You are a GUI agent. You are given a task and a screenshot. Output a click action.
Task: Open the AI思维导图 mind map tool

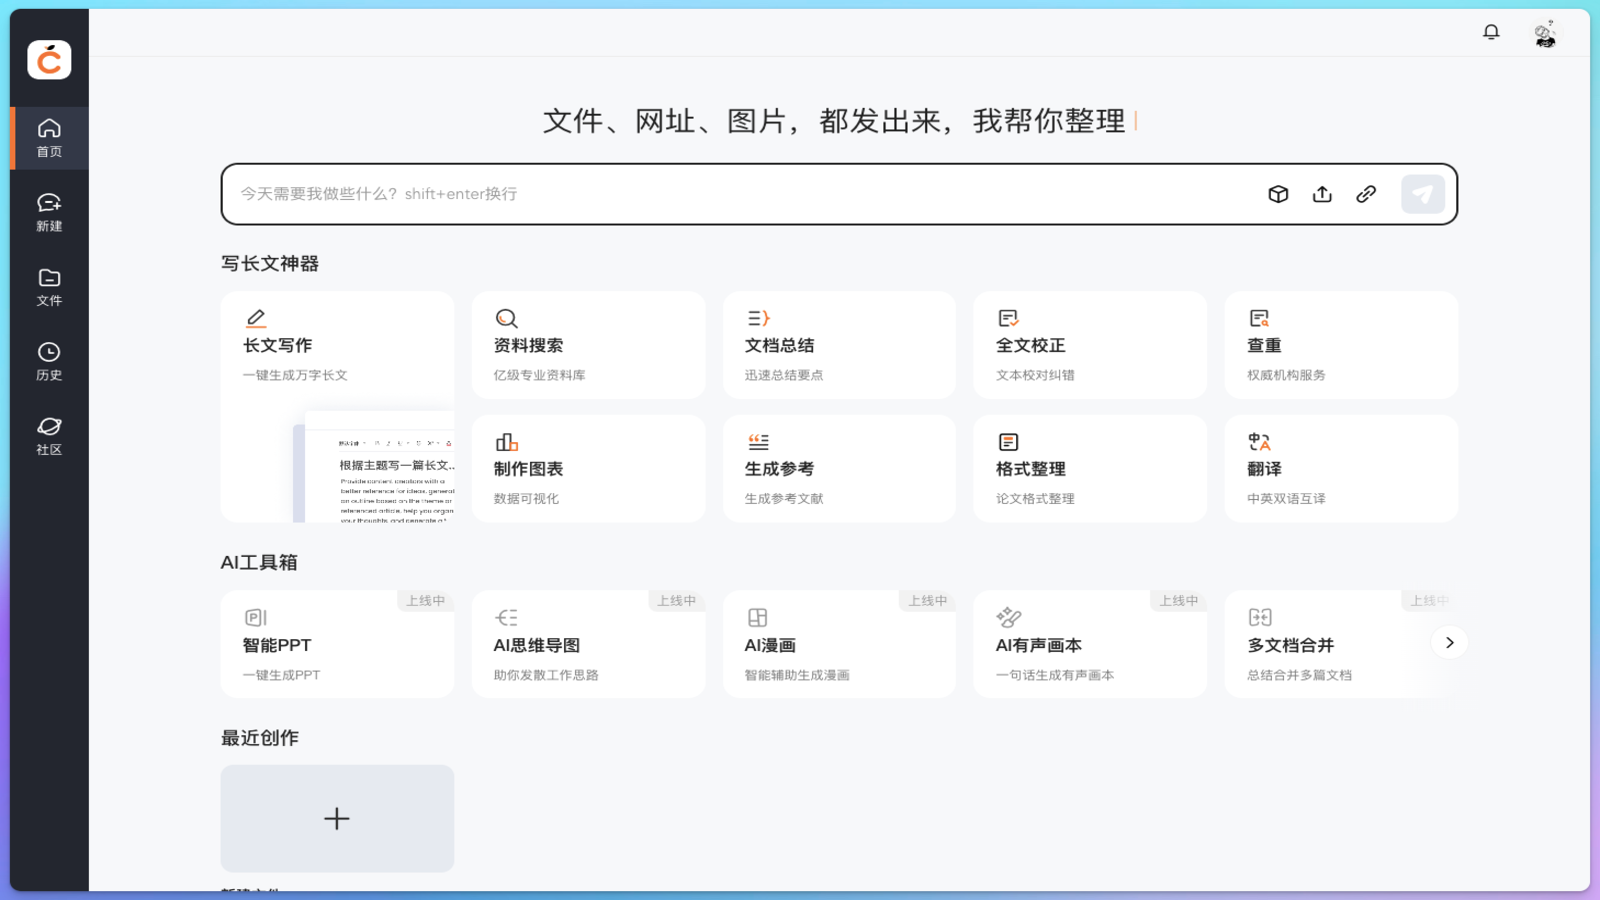(588, 643)
